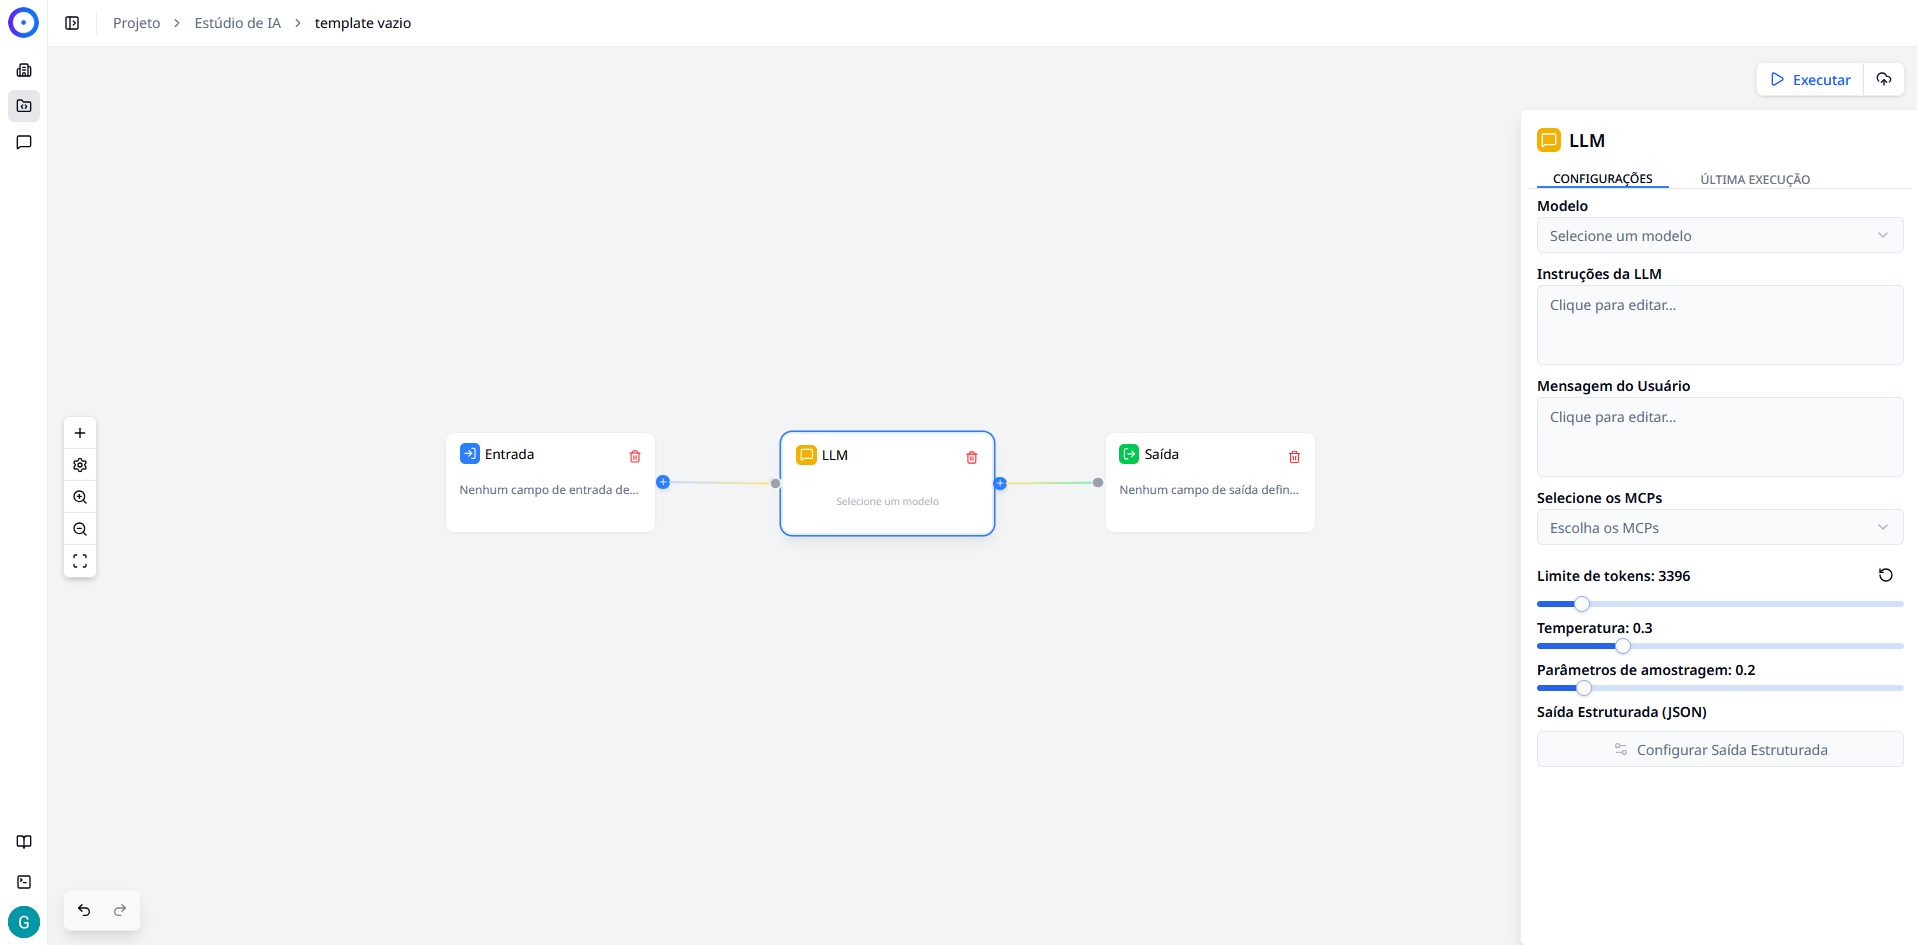Open Estúdio de IA from the breadcrumb
Image resolution: width=1917 pixels, height=945 pixels.
tap(237, 22)
